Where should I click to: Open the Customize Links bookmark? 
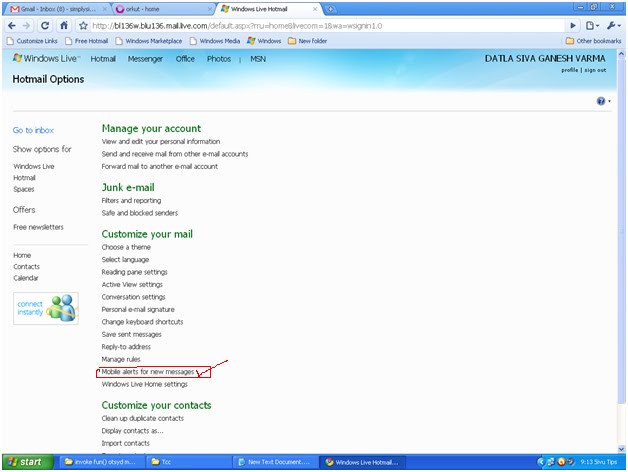[32, 41]
